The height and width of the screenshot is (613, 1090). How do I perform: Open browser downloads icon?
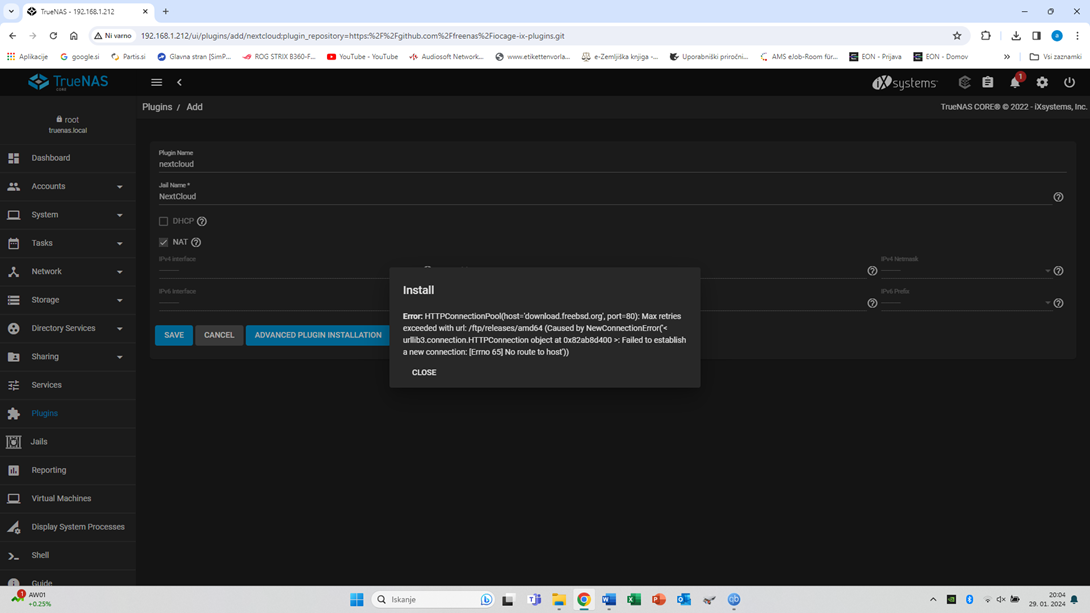click(1016, 35)
